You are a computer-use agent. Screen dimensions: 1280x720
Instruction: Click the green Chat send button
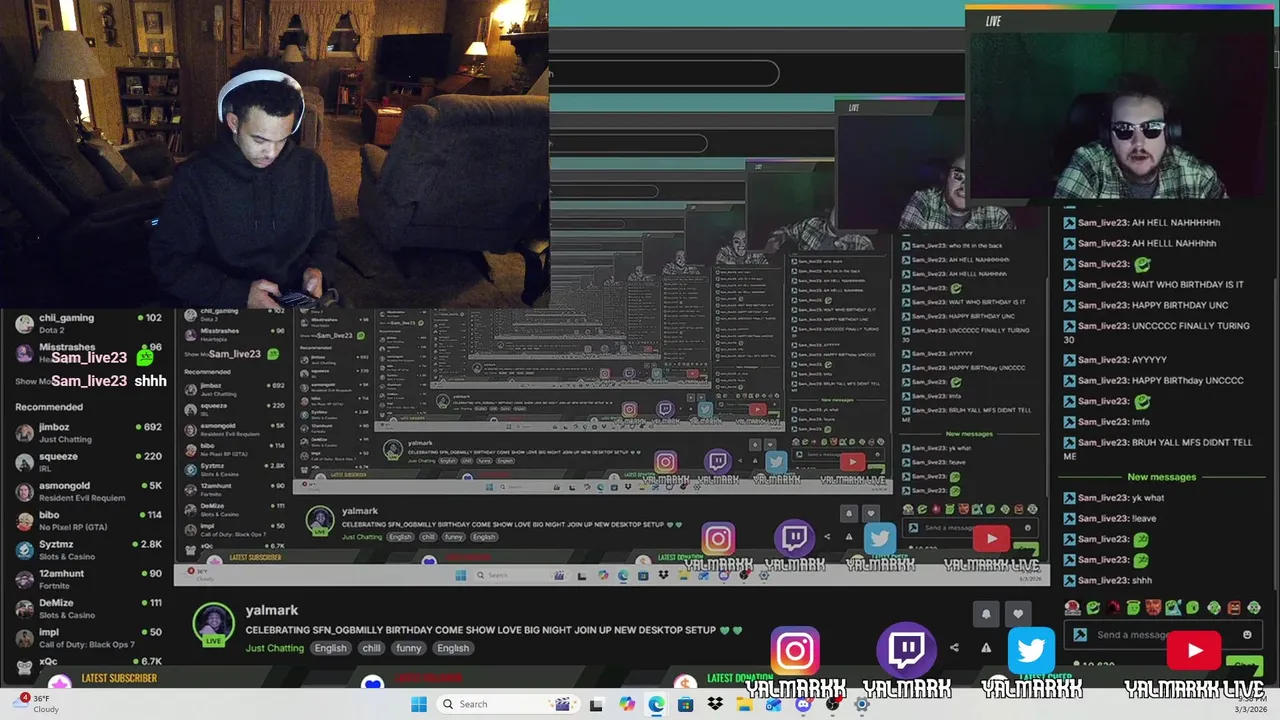[x=1243, y=664]
